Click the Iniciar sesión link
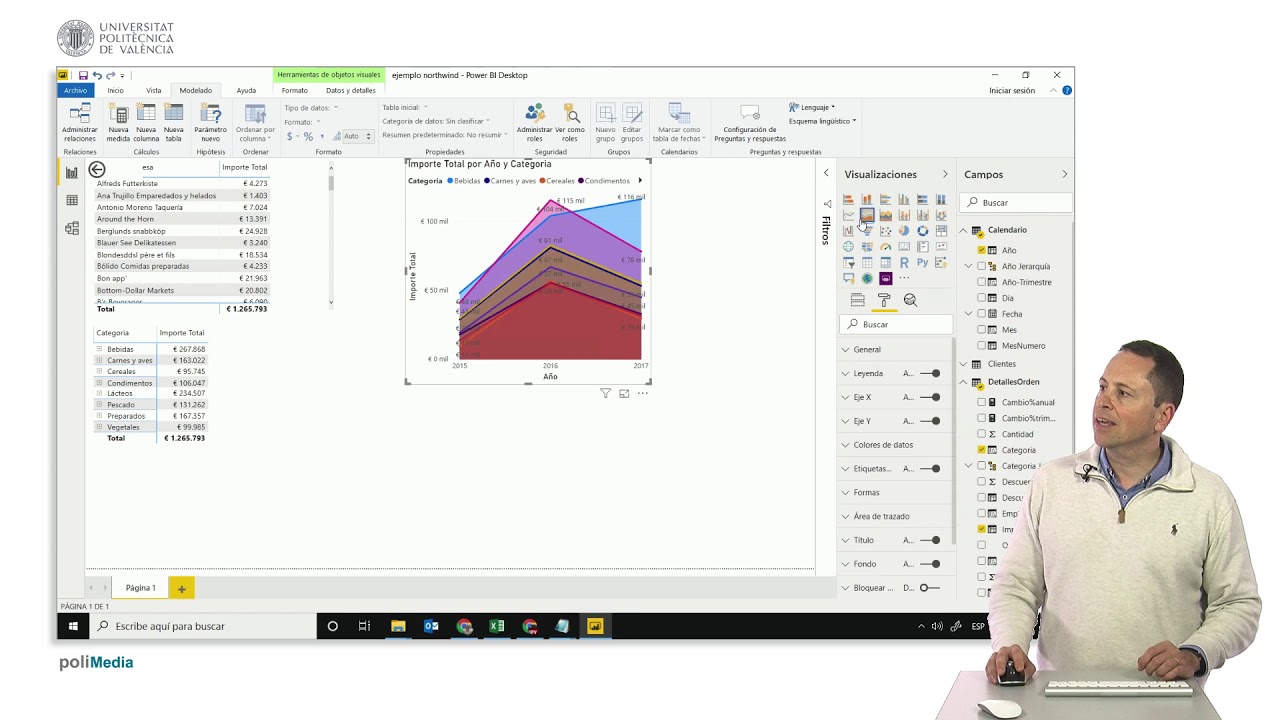1280x720 pixels. (1012, 90)
